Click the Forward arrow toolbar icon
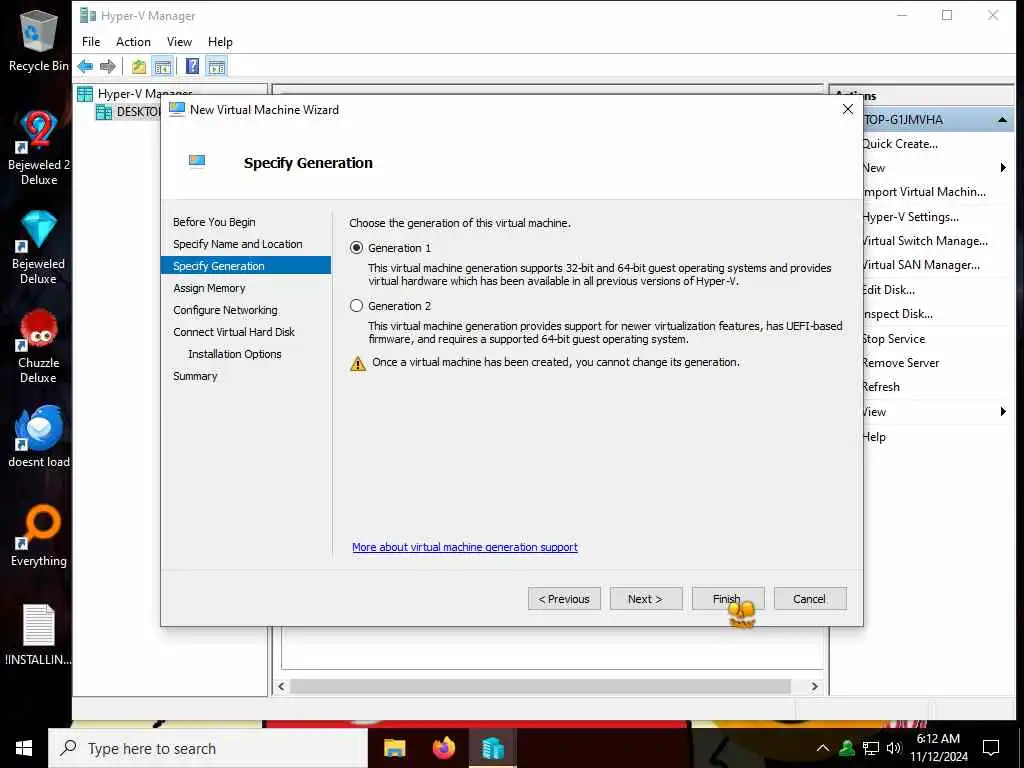Image resolution: width=1024 pixels, height=768 pixels. 108,66
